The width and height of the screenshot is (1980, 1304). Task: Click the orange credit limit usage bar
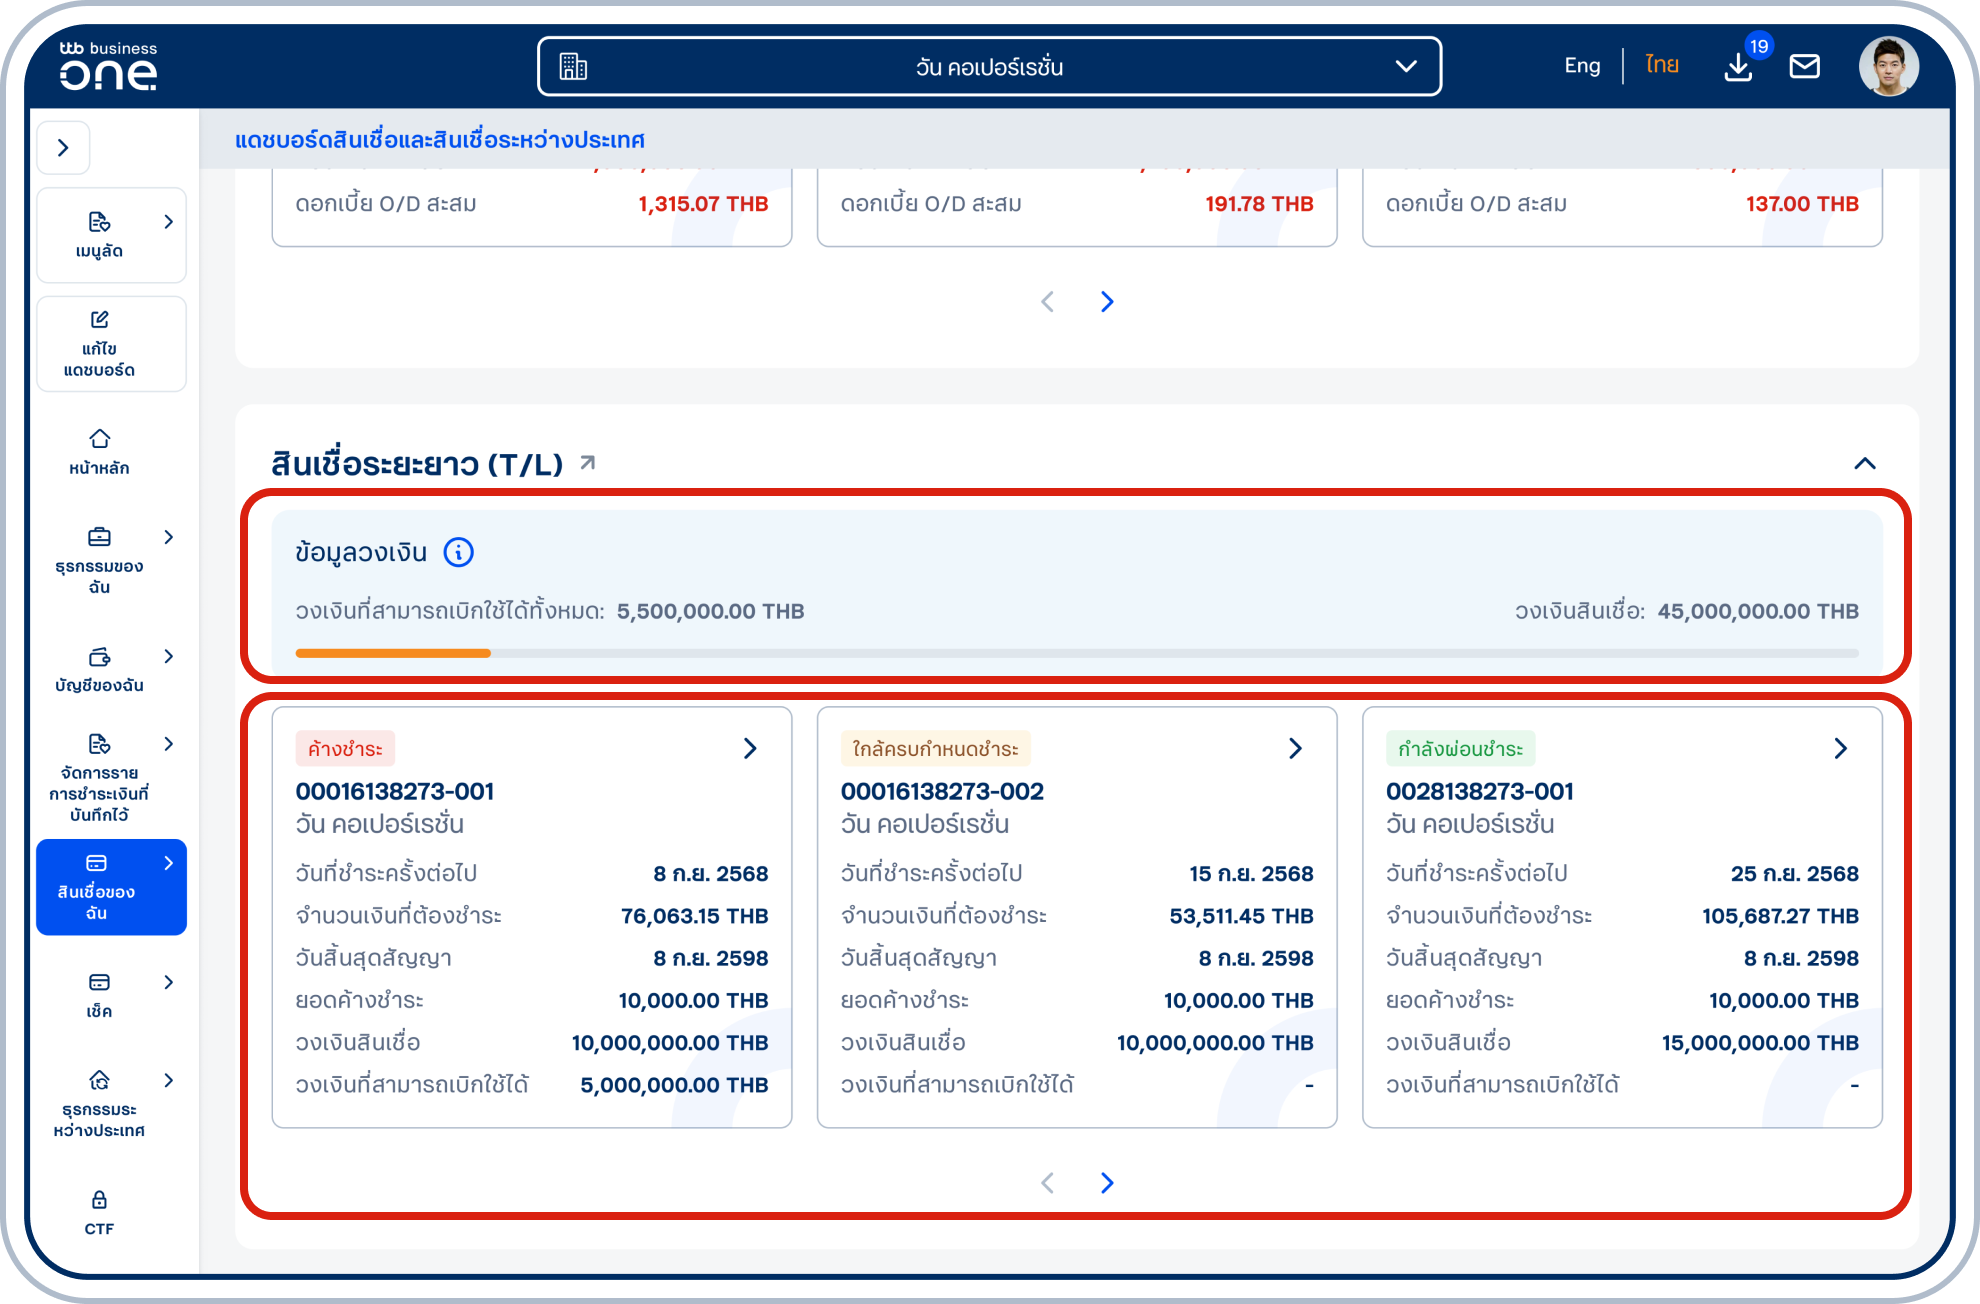[393, 653]
